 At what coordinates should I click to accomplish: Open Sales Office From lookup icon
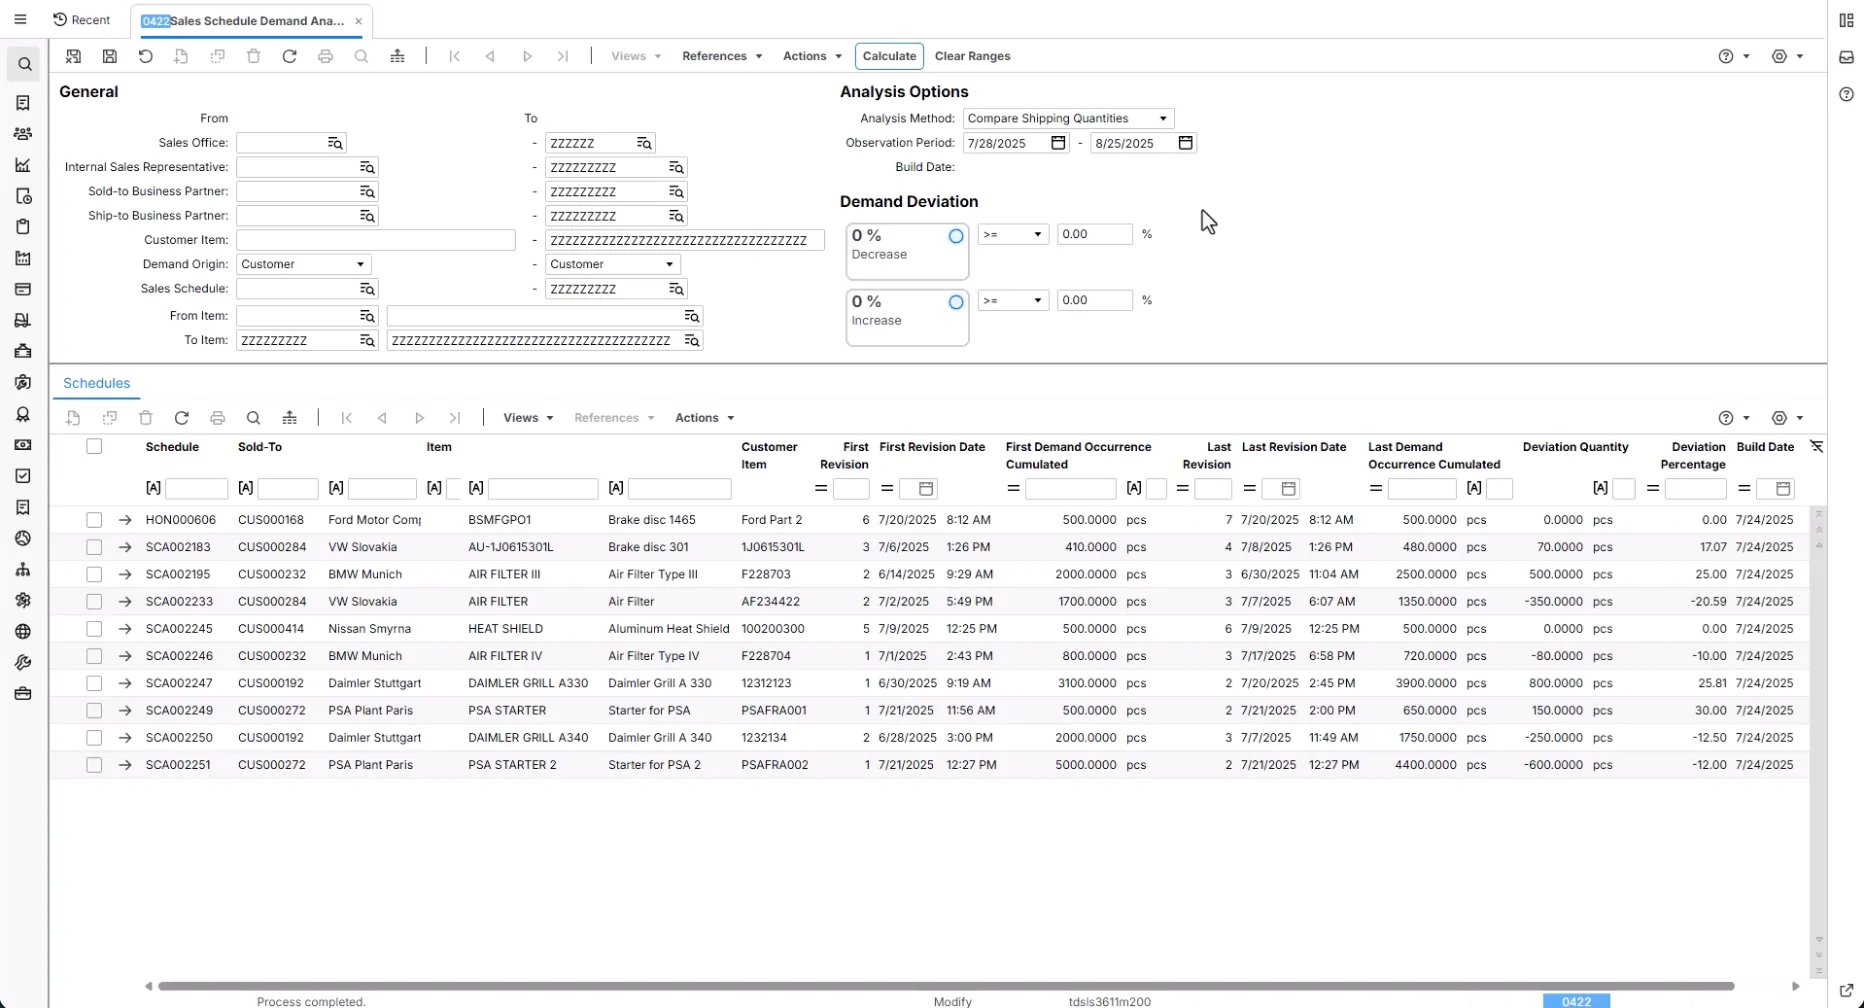click(336, 143)
